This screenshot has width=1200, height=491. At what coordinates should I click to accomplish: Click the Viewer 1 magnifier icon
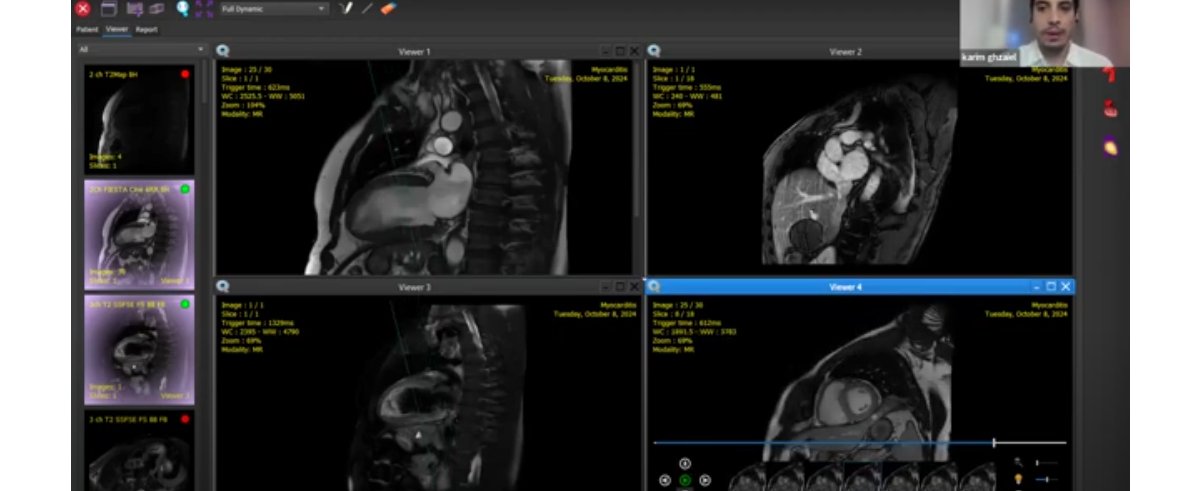pyautogui.click(x=223, y=51)
